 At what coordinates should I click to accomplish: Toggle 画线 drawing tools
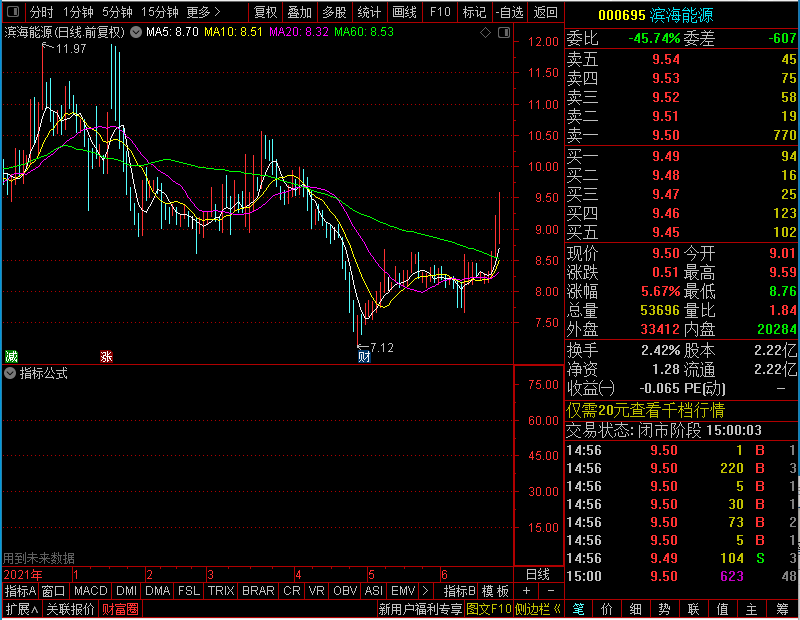(x=404, y=12)
